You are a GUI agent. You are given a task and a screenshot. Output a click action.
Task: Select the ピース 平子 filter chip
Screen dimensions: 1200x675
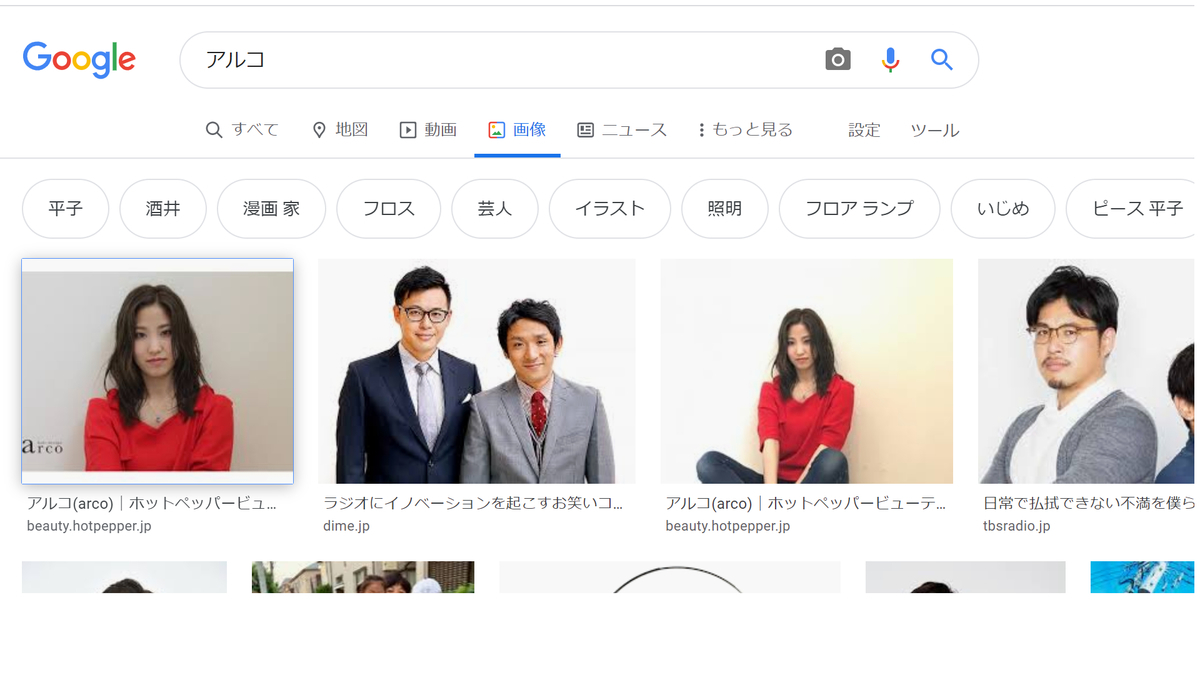[x=1131, y=209]
